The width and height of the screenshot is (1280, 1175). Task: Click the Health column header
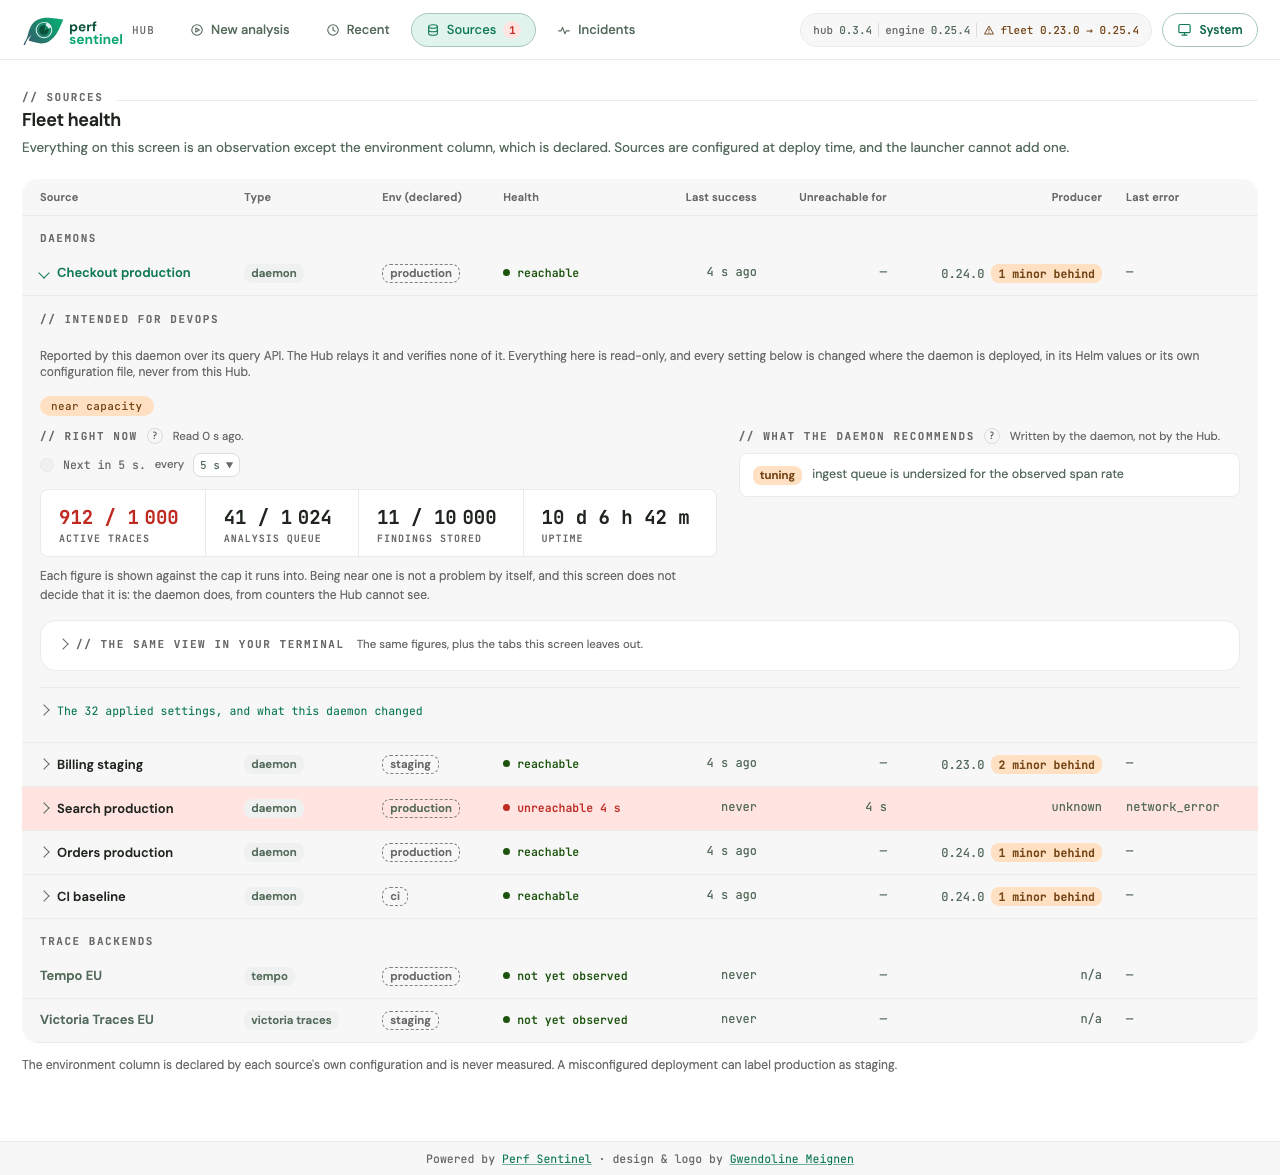point(521,197)
